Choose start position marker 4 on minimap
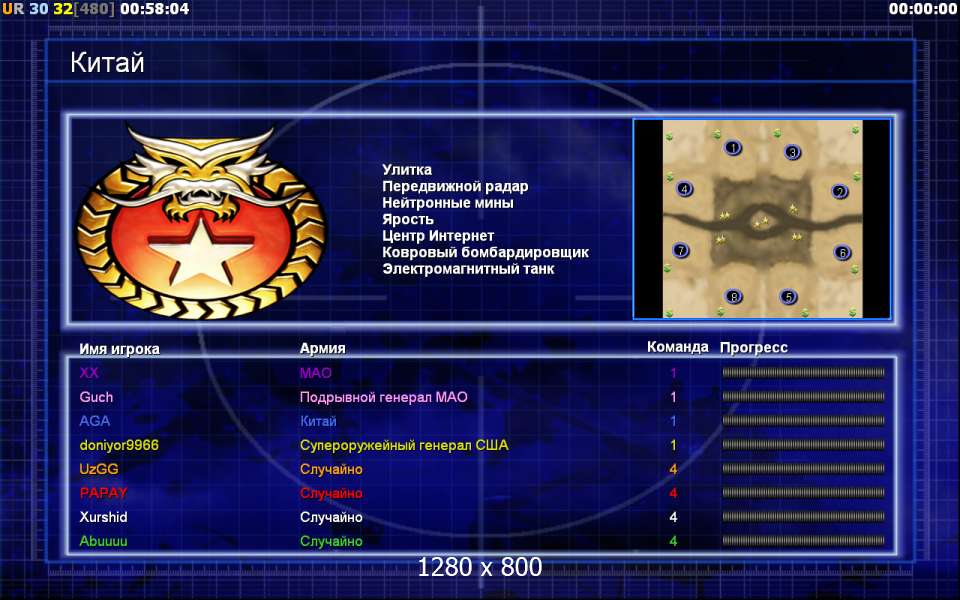 [x=684, y=189]
